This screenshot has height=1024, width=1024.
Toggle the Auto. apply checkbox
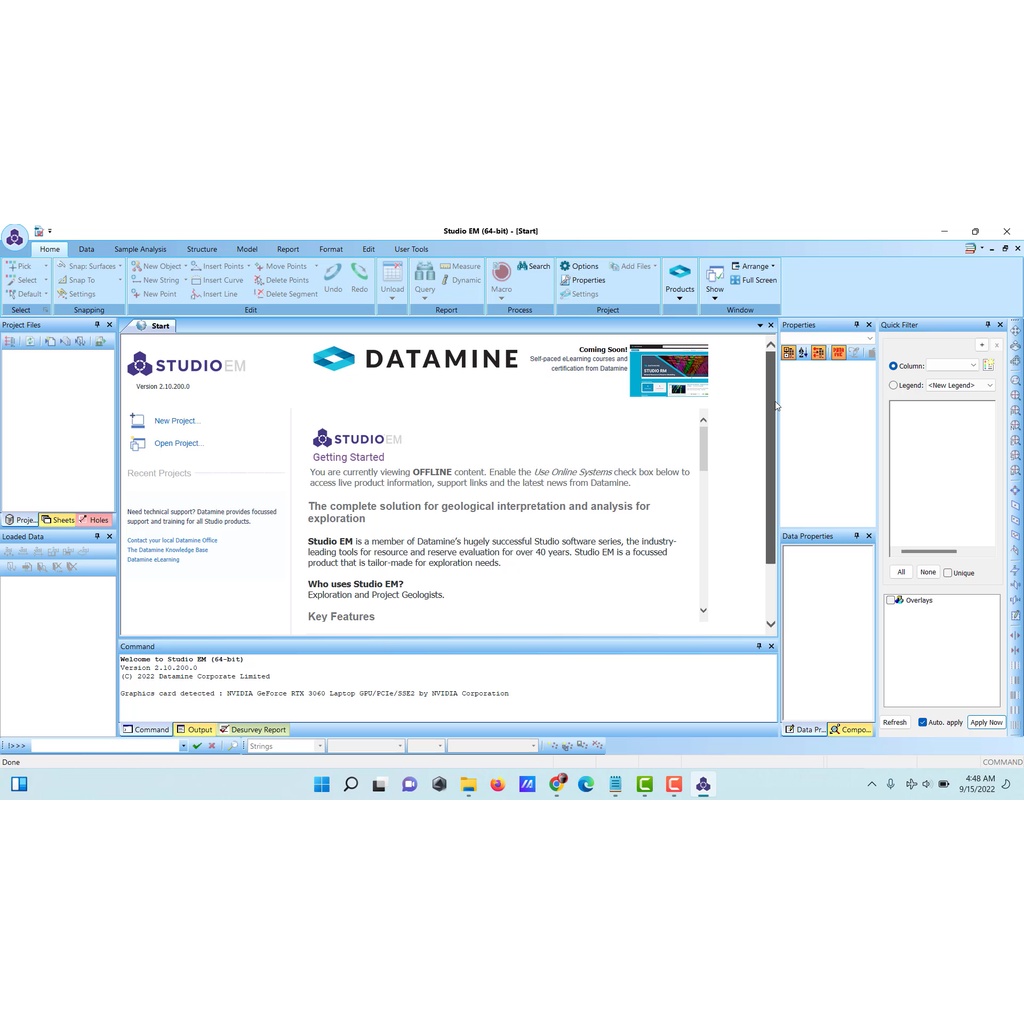(922, 722)
